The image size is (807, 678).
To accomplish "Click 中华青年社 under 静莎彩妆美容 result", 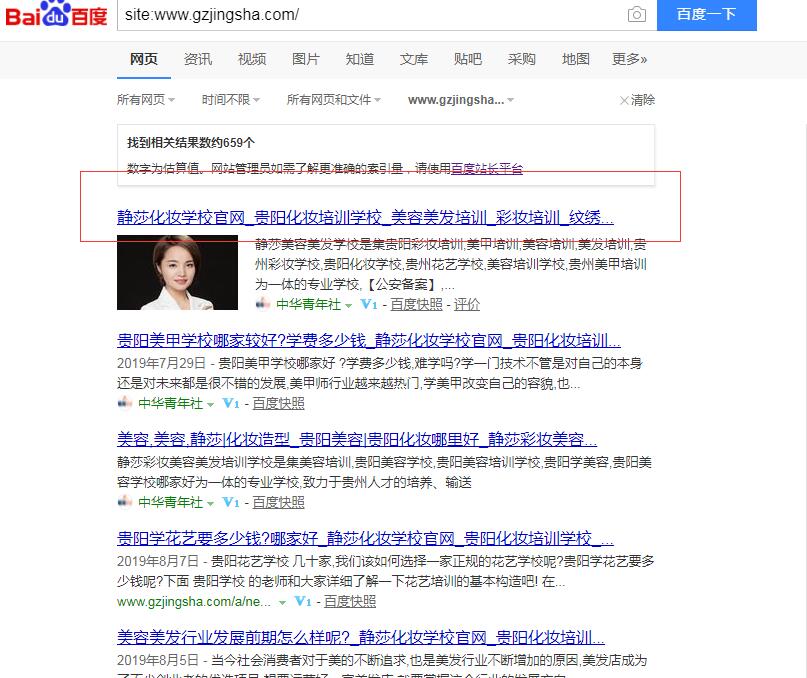I will point(170,502).
